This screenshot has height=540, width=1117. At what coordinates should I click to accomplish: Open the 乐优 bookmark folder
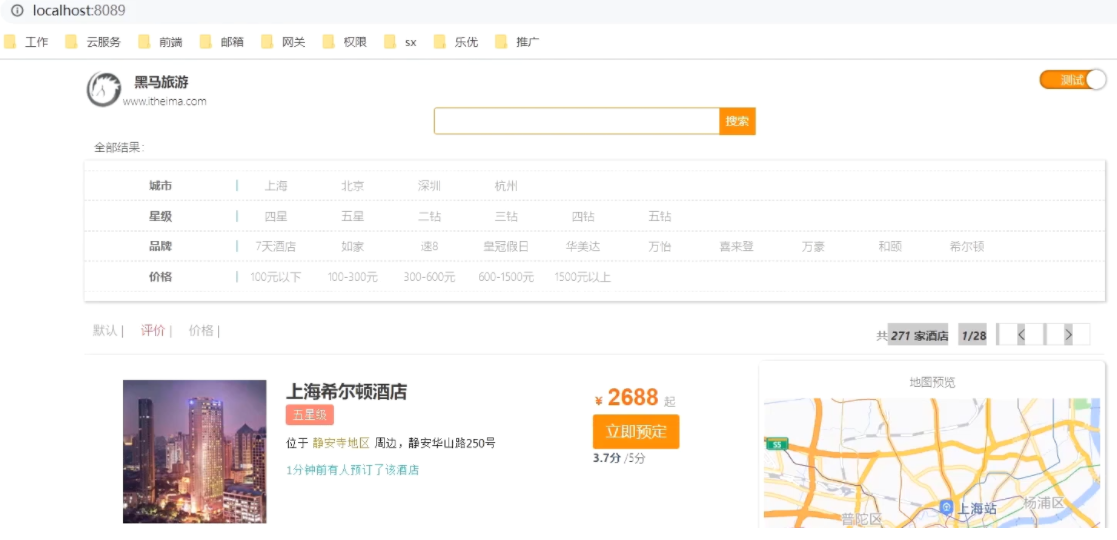pos(456,42)
